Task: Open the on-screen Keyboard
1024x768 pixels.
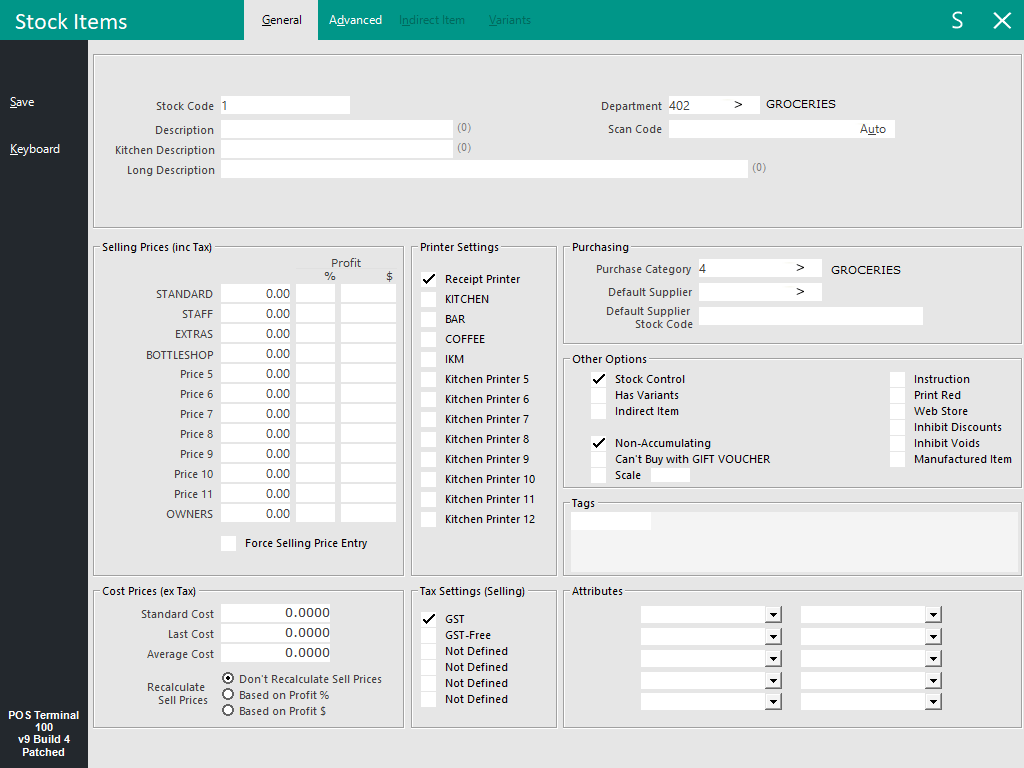Action: tap(35, 149)
